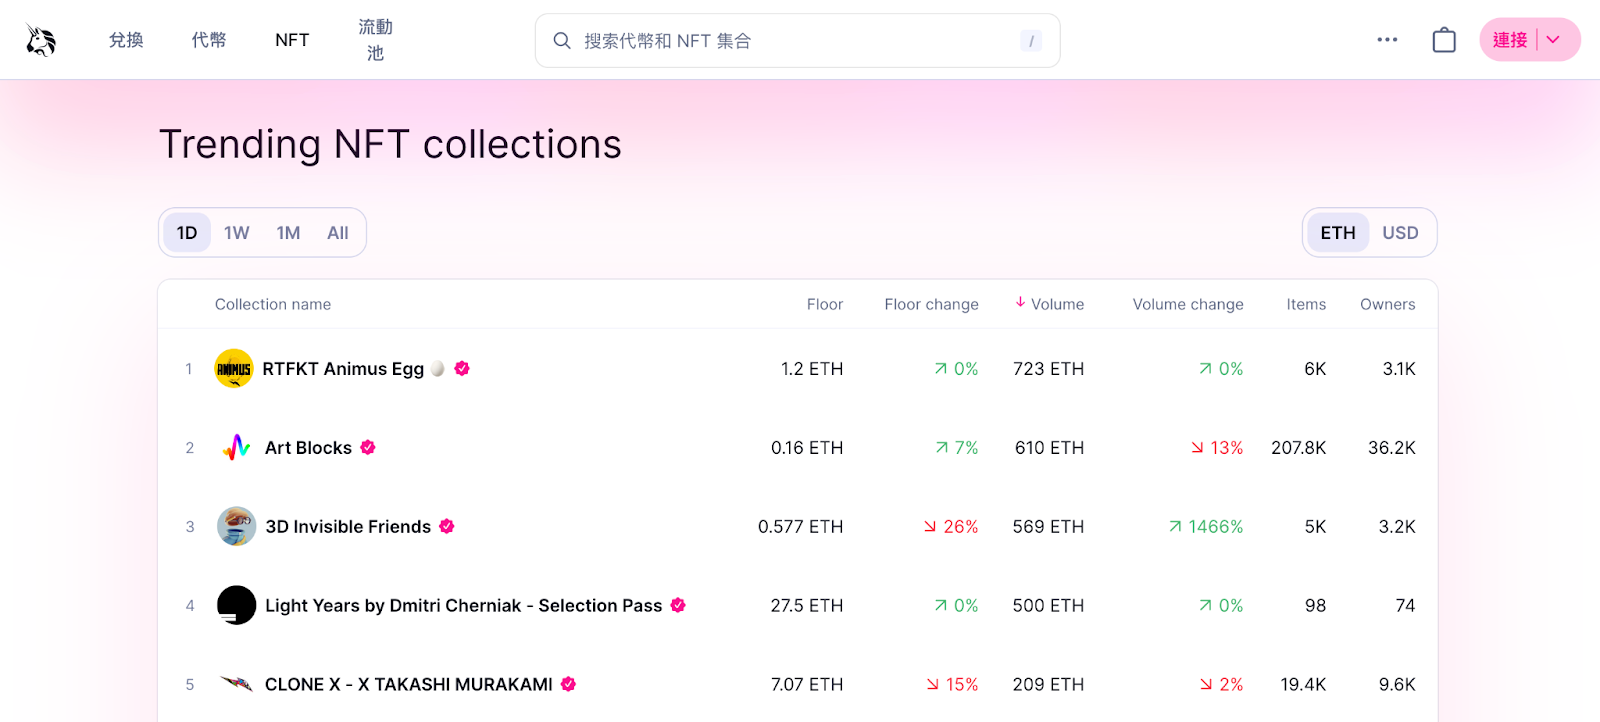Sort by Floor change column header
This screenshot has height=722, width=1600.
pos(931,304)
